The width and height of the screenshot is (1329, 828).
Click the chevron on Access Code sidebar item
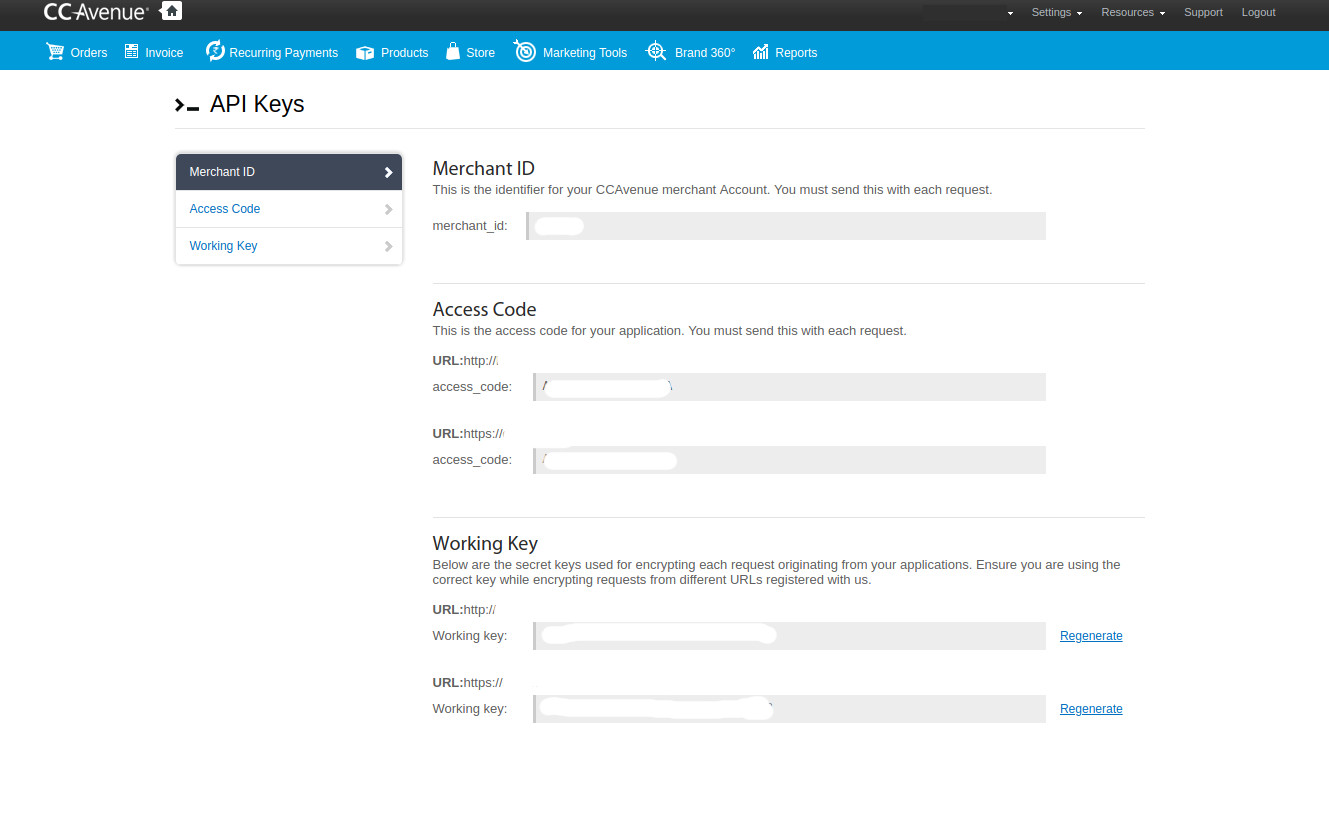tap(389, 209)
